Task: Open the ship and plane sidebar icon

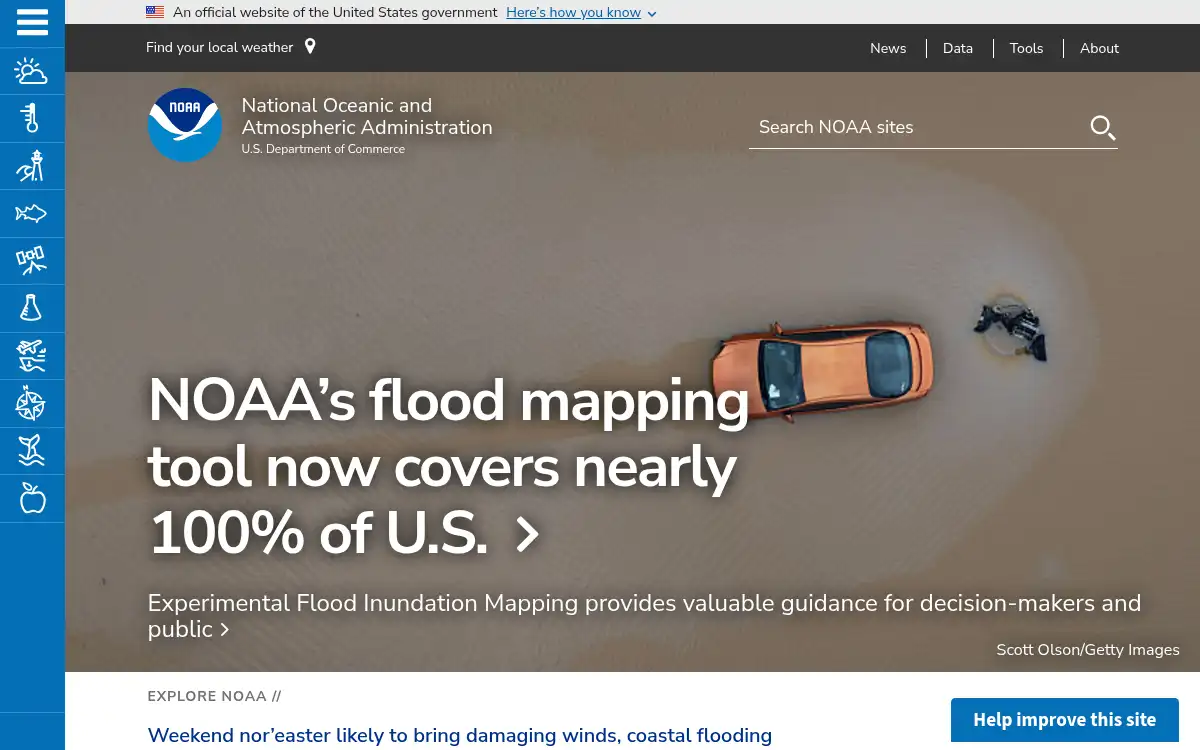Action: pos(32,356)
